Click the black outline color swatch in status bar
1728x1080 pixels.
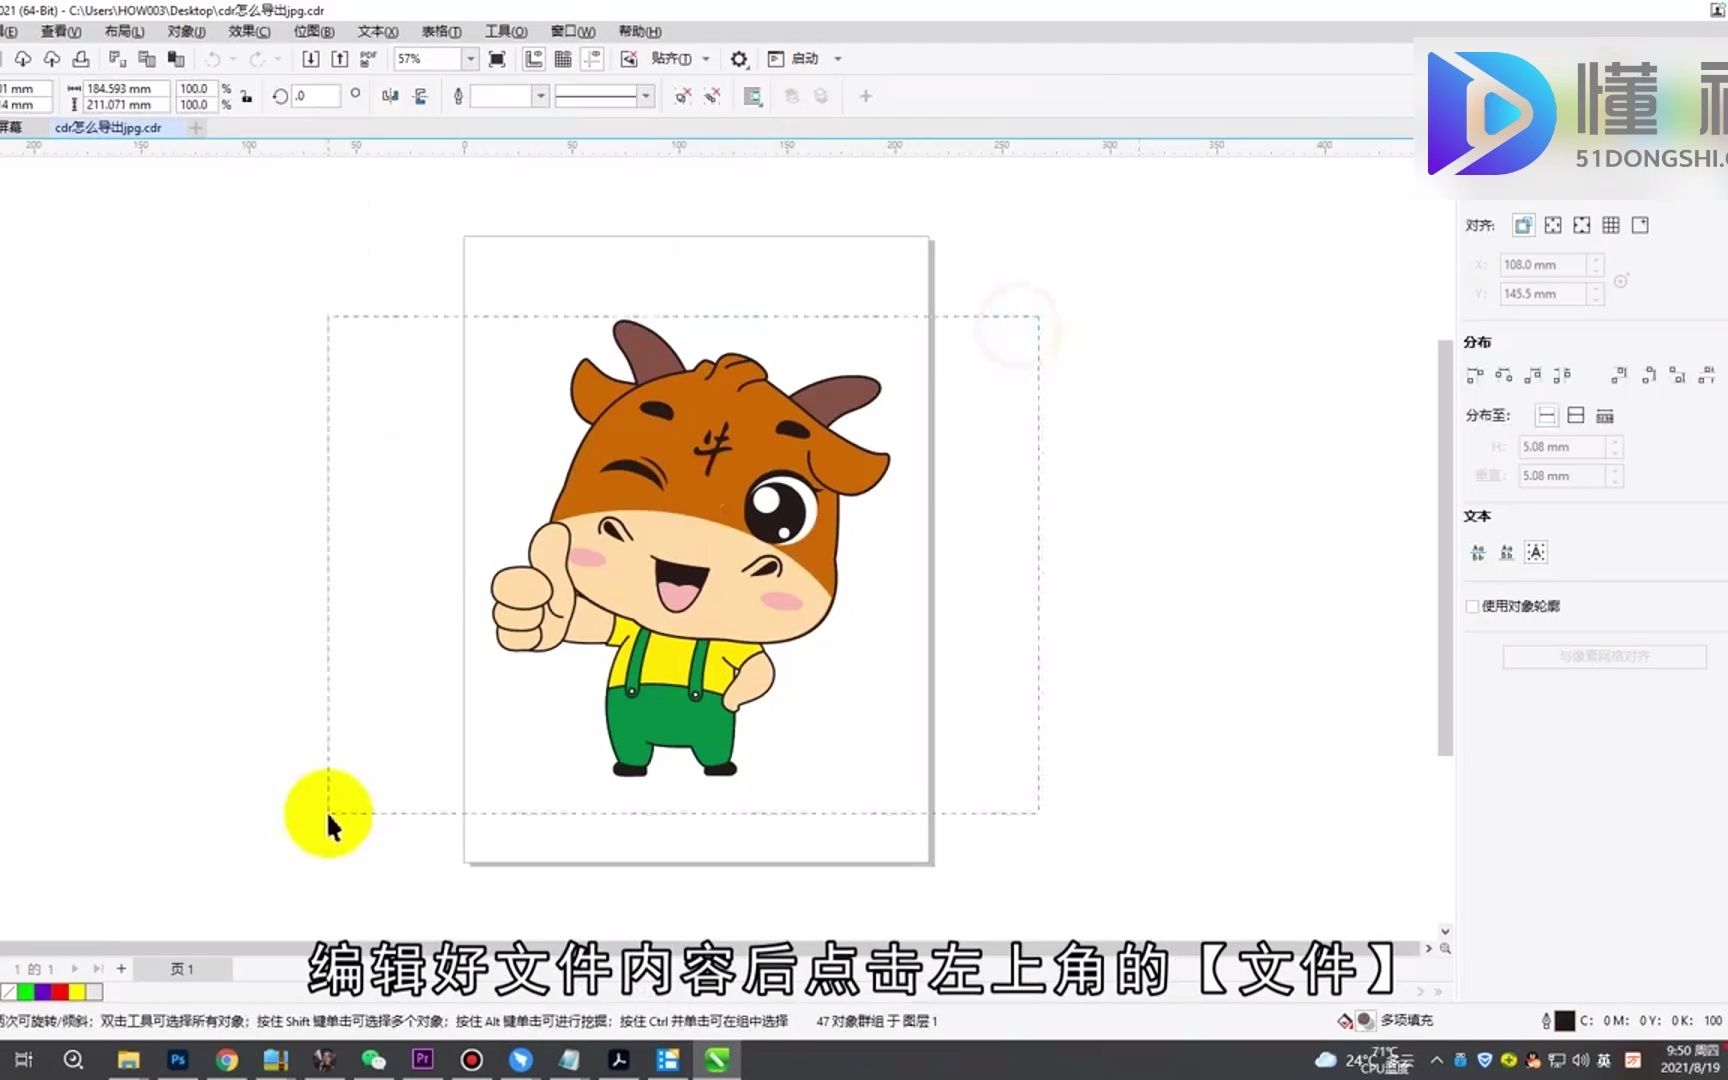tap(1565, 1021)
